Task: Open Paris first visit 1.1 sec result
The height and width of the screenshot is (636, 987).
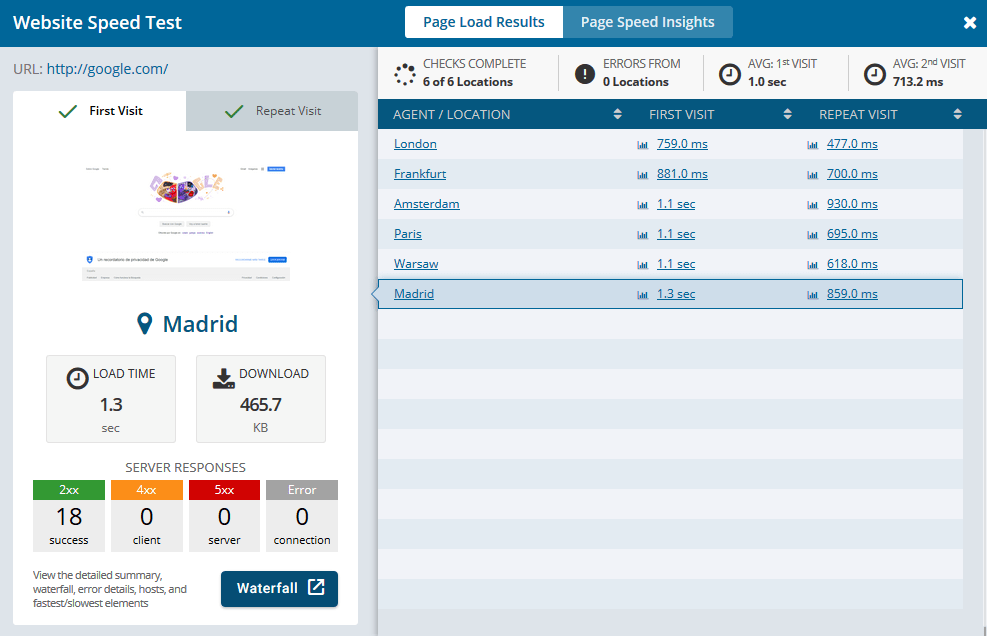Action: coord(675,234)
